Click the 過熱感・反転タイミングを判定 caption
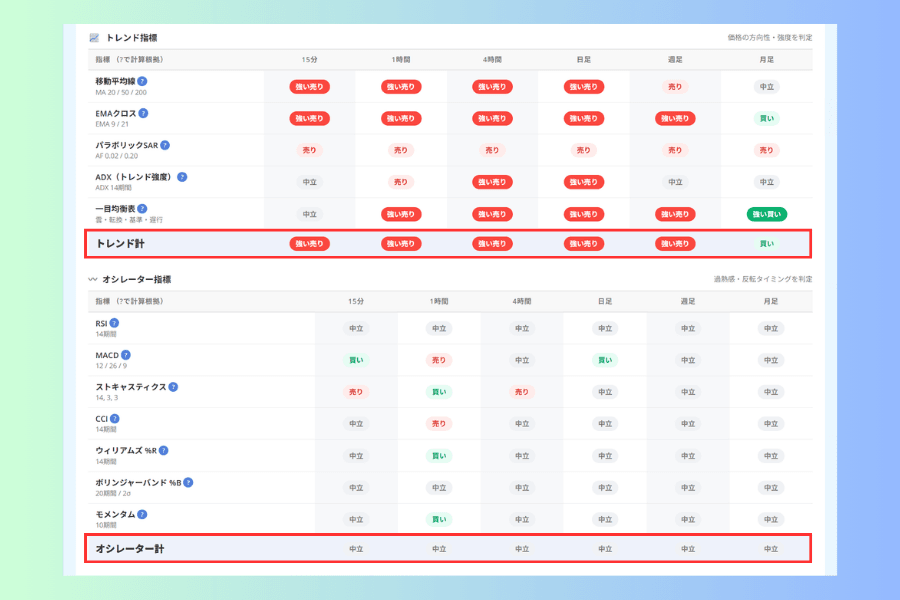The height and width of the screenshot is (600, 900). 763,280
